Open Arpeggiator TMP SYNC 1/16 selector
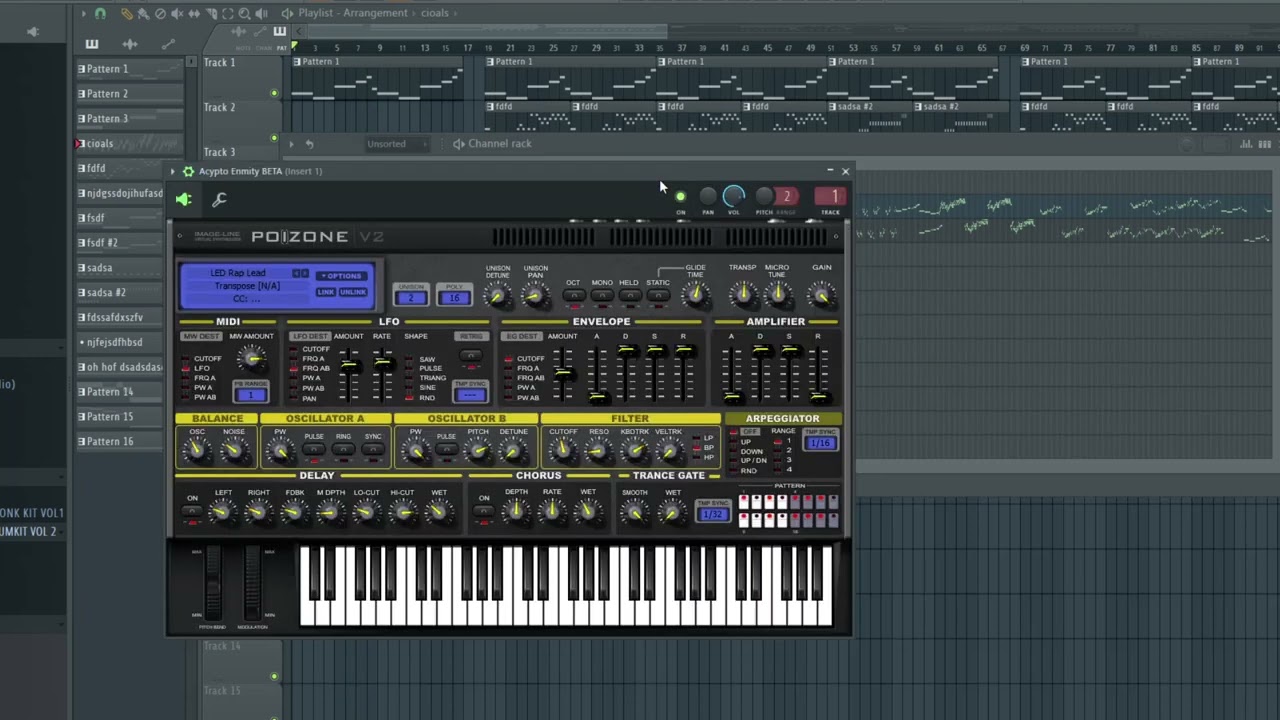The image size is (1280, 720). [821, 443]
